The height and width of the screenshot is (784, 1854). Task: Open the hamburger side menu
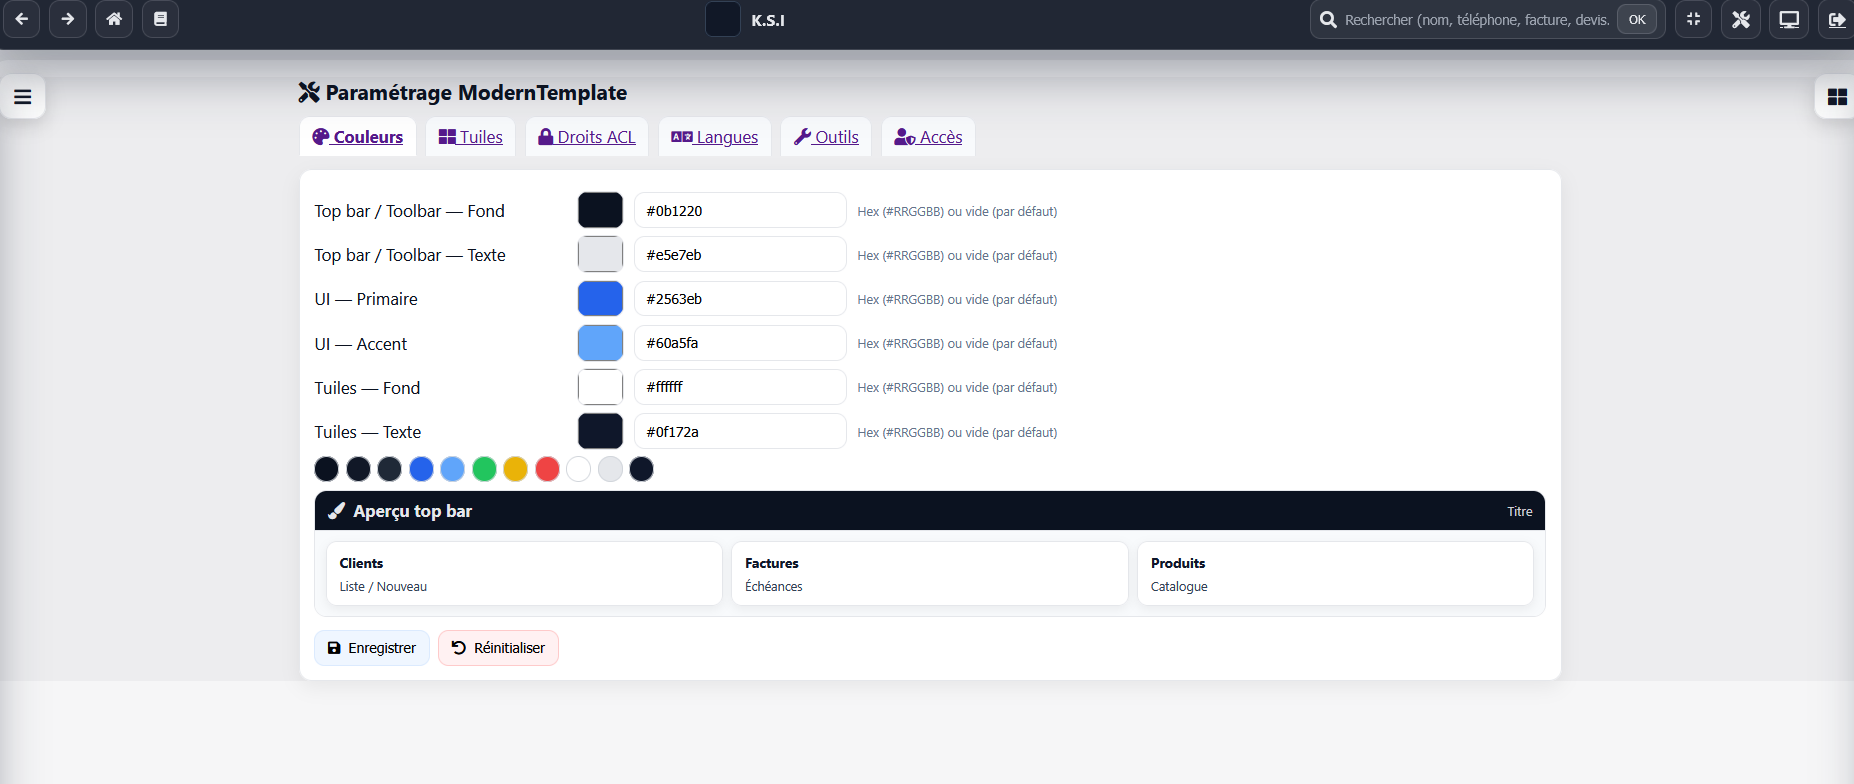click(22, 97)
